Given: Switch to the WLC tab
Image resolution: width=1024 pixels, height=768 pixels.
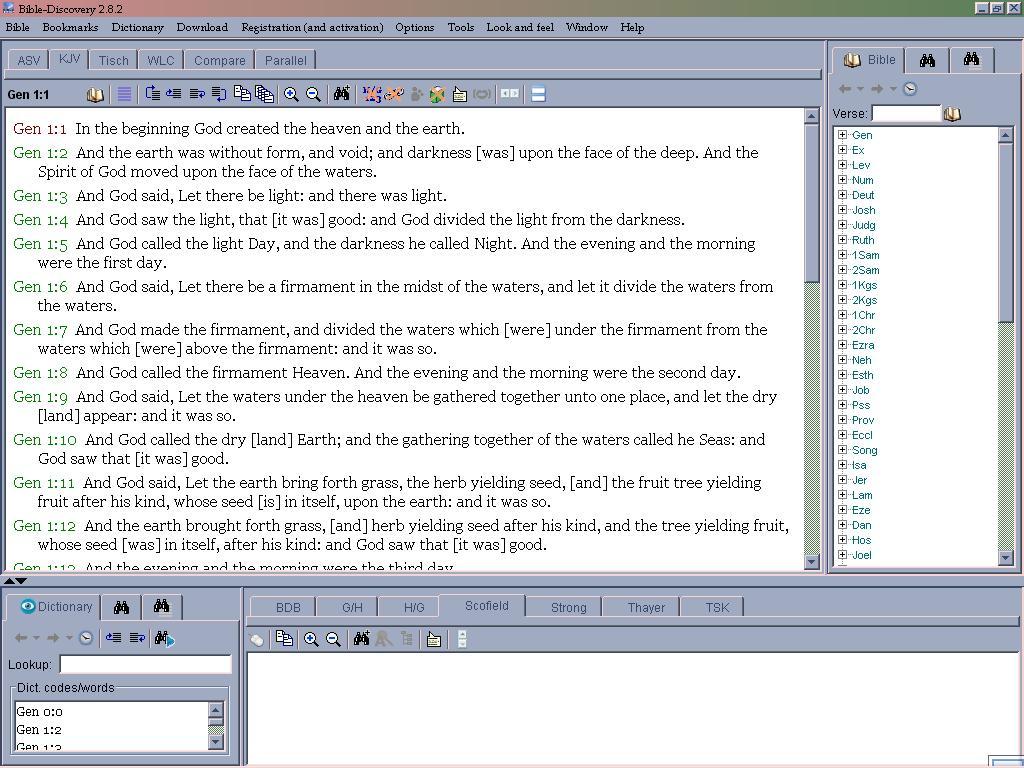Looking at the screenshot, I should click(x=161, y=61).
